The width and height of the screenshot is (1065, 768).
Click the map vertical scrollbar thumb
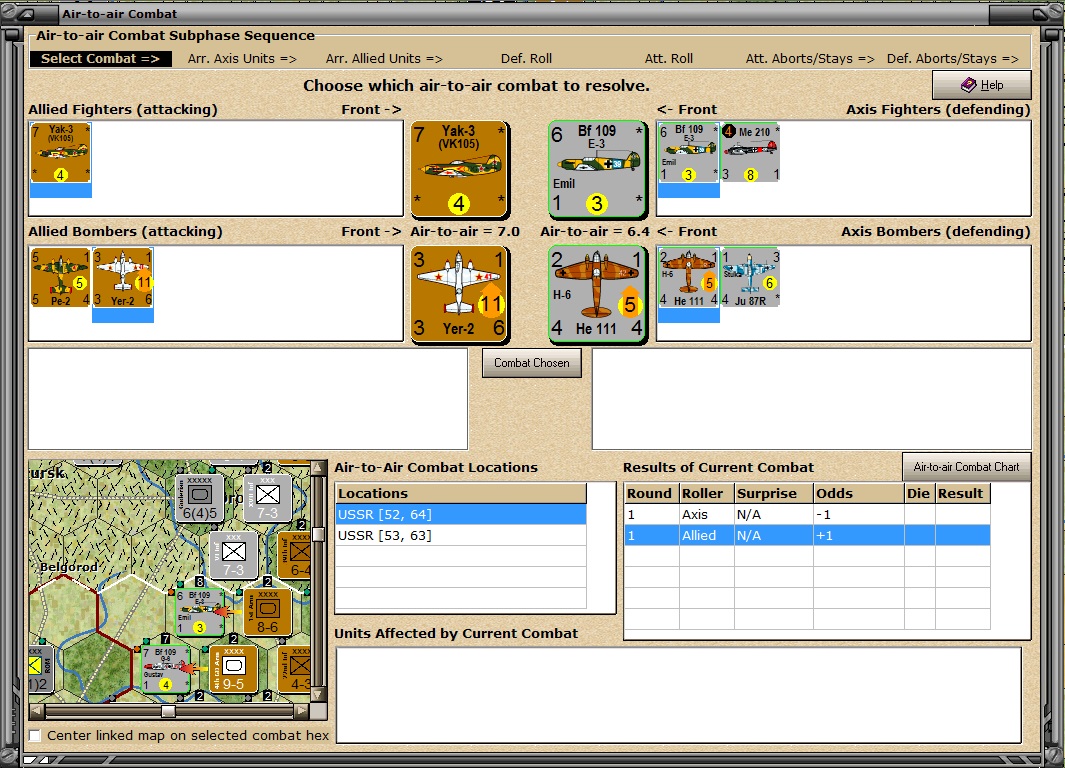pos(318,534)
